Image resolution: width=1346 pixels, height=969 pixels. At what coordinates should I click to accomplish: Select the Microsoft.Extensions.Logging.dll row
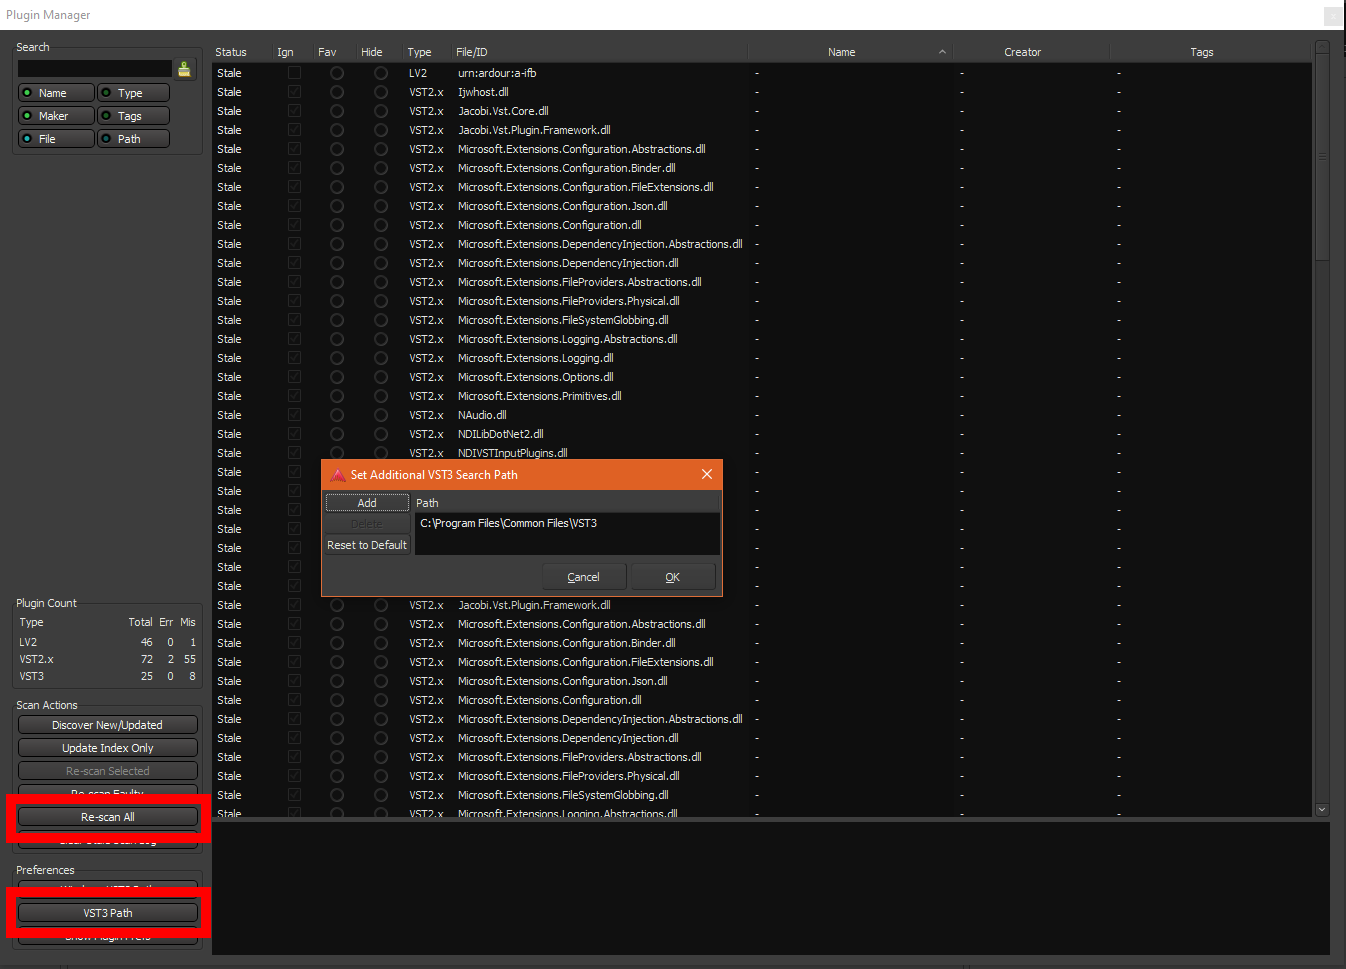(761, 358)
